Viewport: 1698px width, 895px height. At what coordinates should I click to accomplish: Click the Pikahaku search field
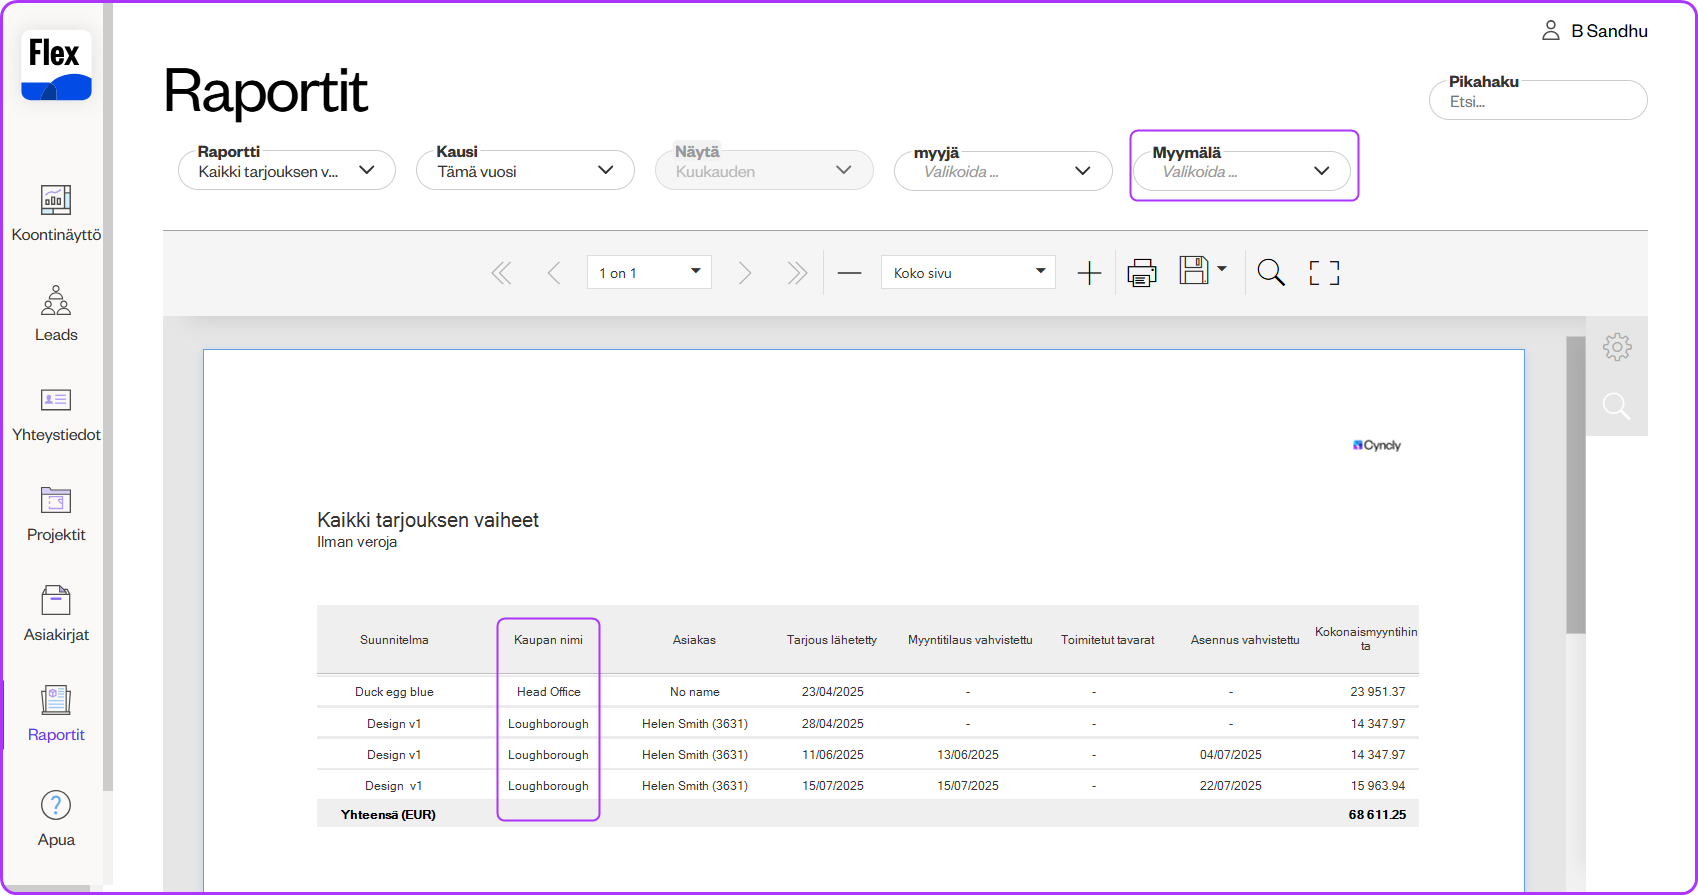click(1537, 102)
